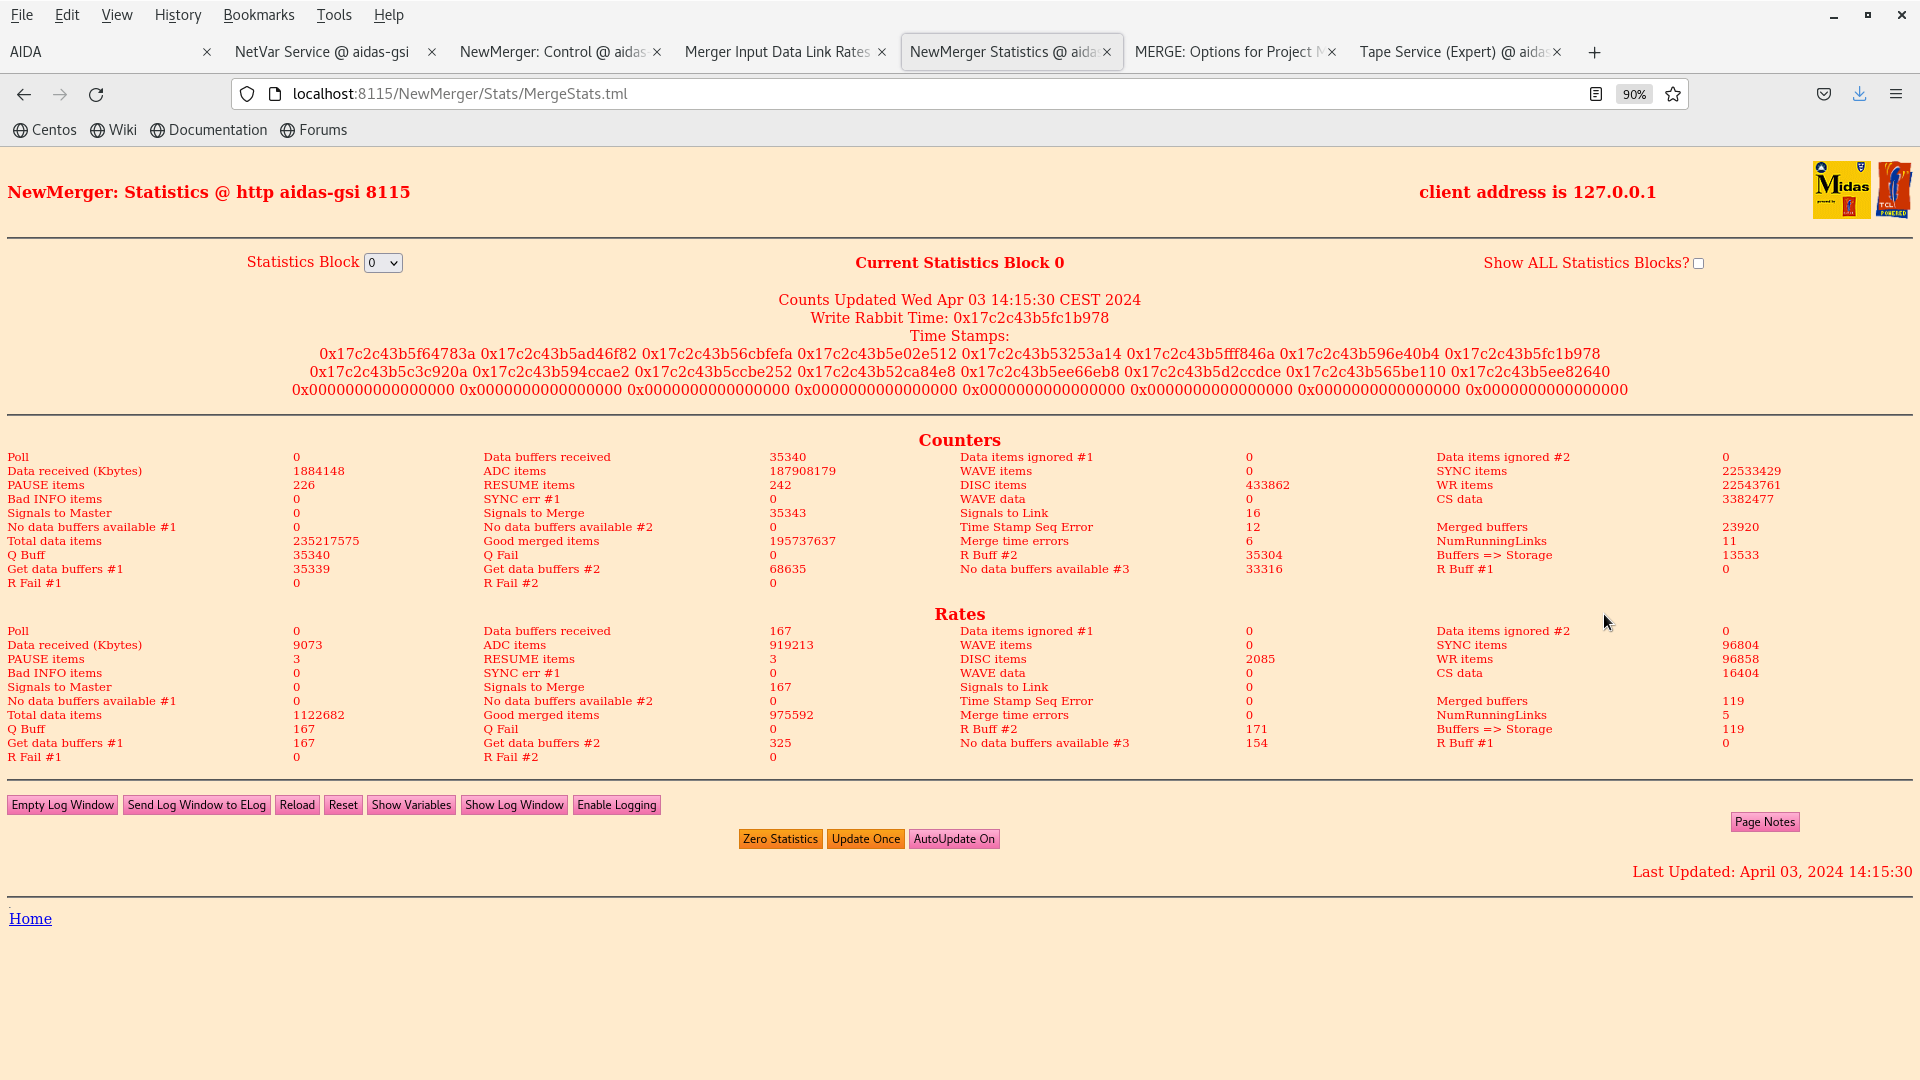The width and height of the screenshot is (1920, 1080).
Task: Expand the Statistics Block dropdown
Action: tap(383, 263)
